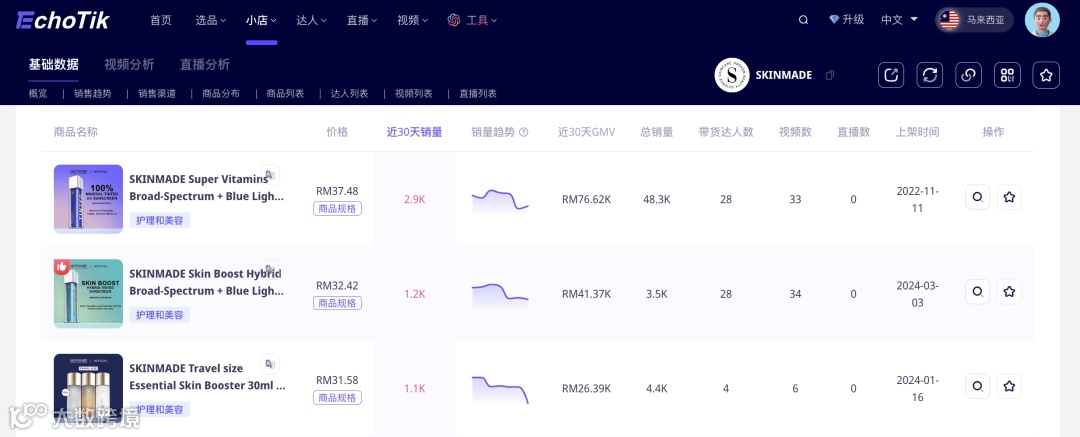
Task: Expand the 视频 menu
Action: pyautogui.click(x=412, y=20)
